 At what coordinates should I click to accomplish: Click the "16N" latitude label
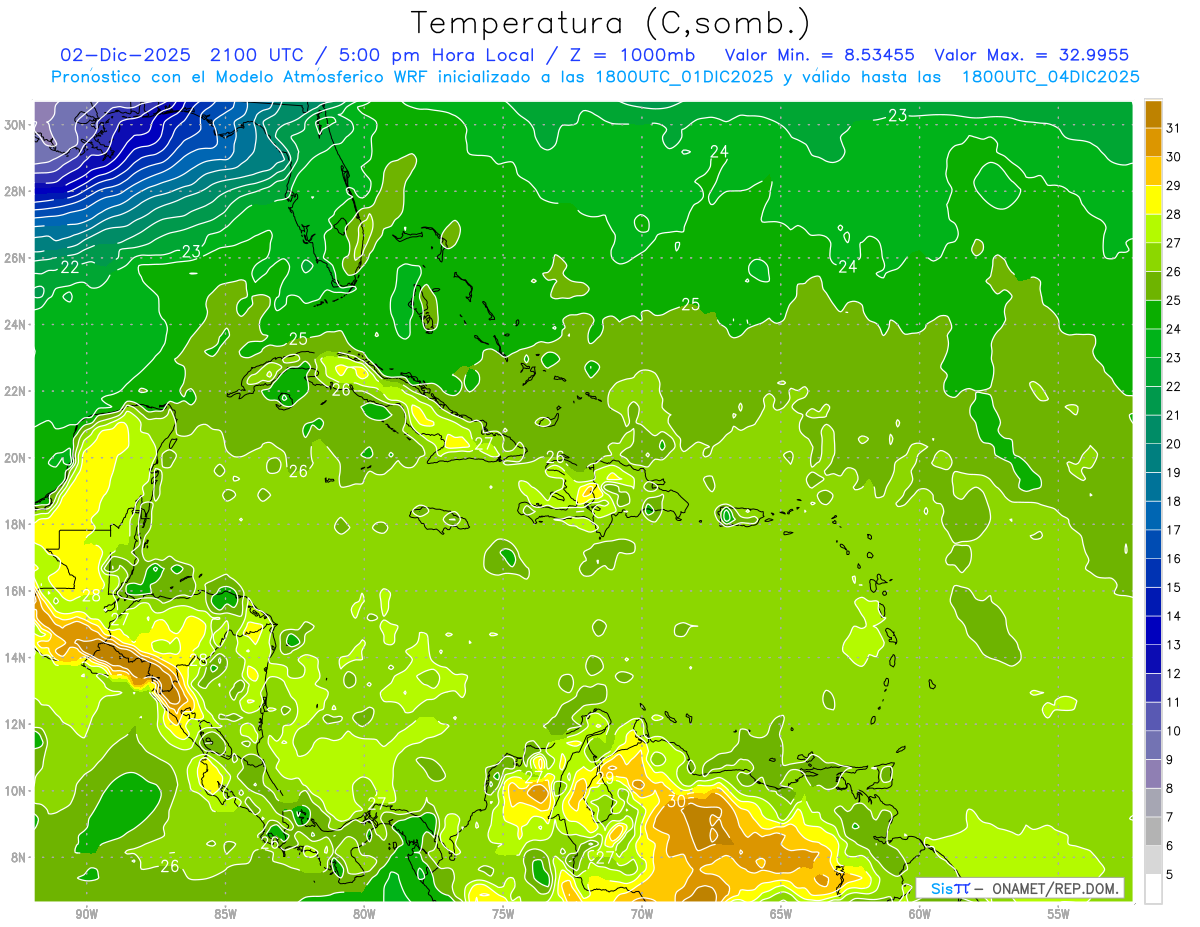[15, 591]
